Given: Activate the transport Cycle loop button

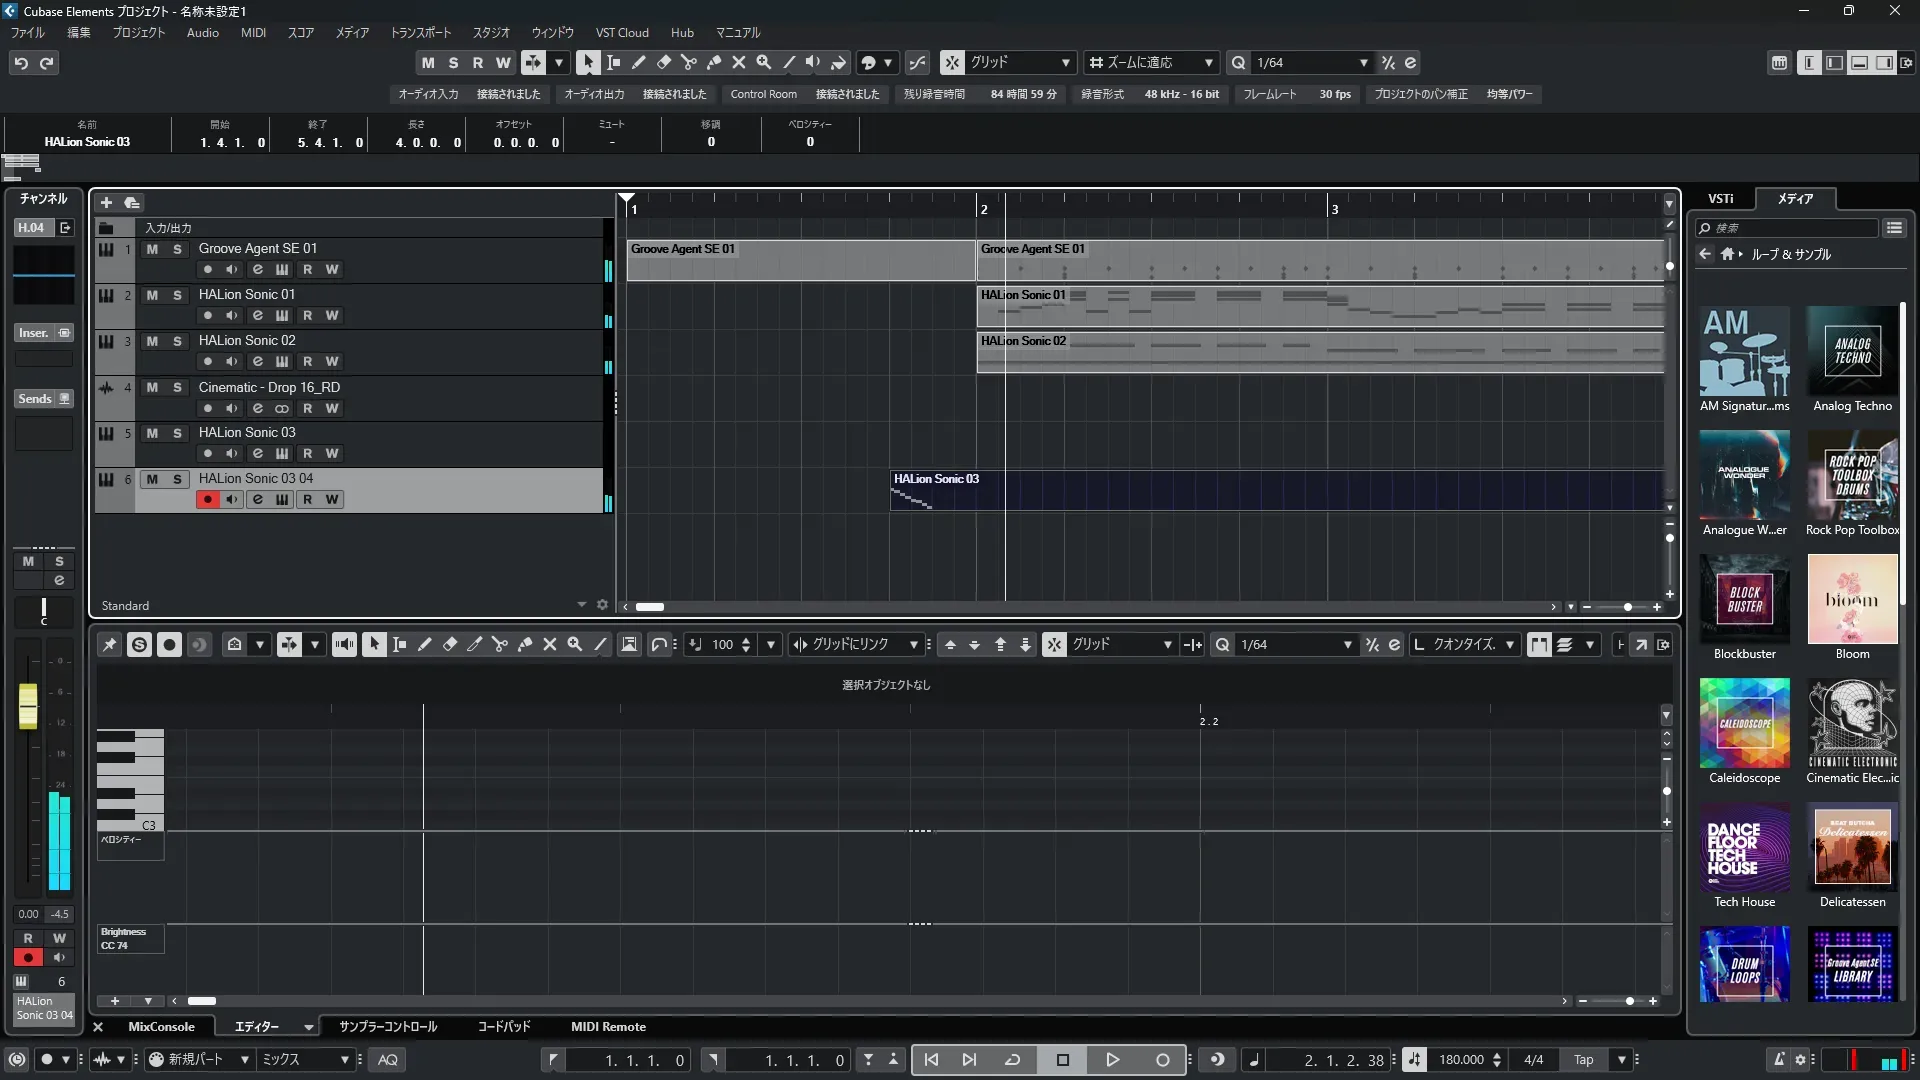Looking at the screenshot, I should tap(1012, 1060).
